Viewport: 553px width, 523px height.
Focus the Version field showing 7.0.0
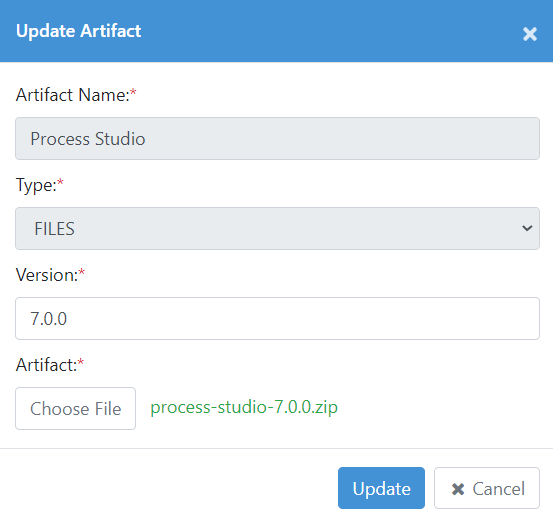[277, 318]
